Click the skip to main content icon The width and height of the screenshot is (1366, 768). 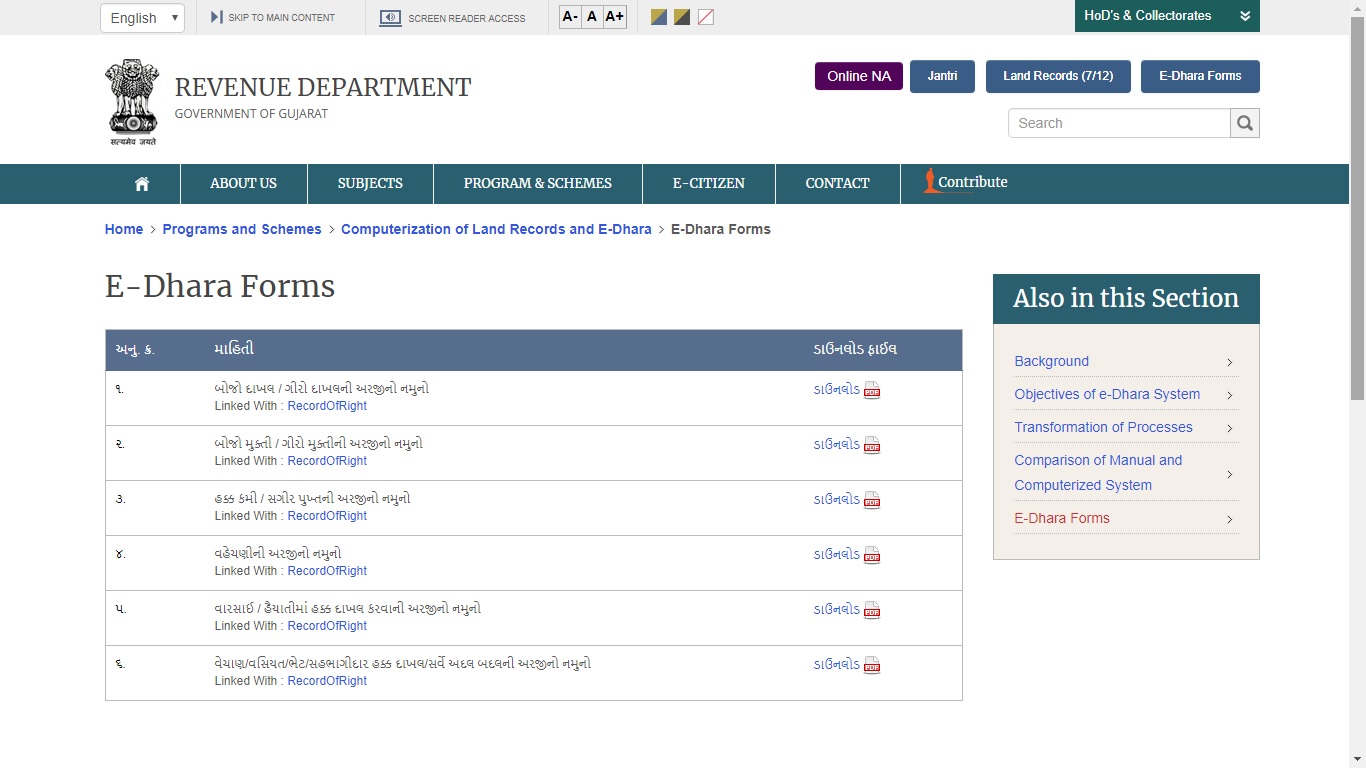click(x=216, y=17)
